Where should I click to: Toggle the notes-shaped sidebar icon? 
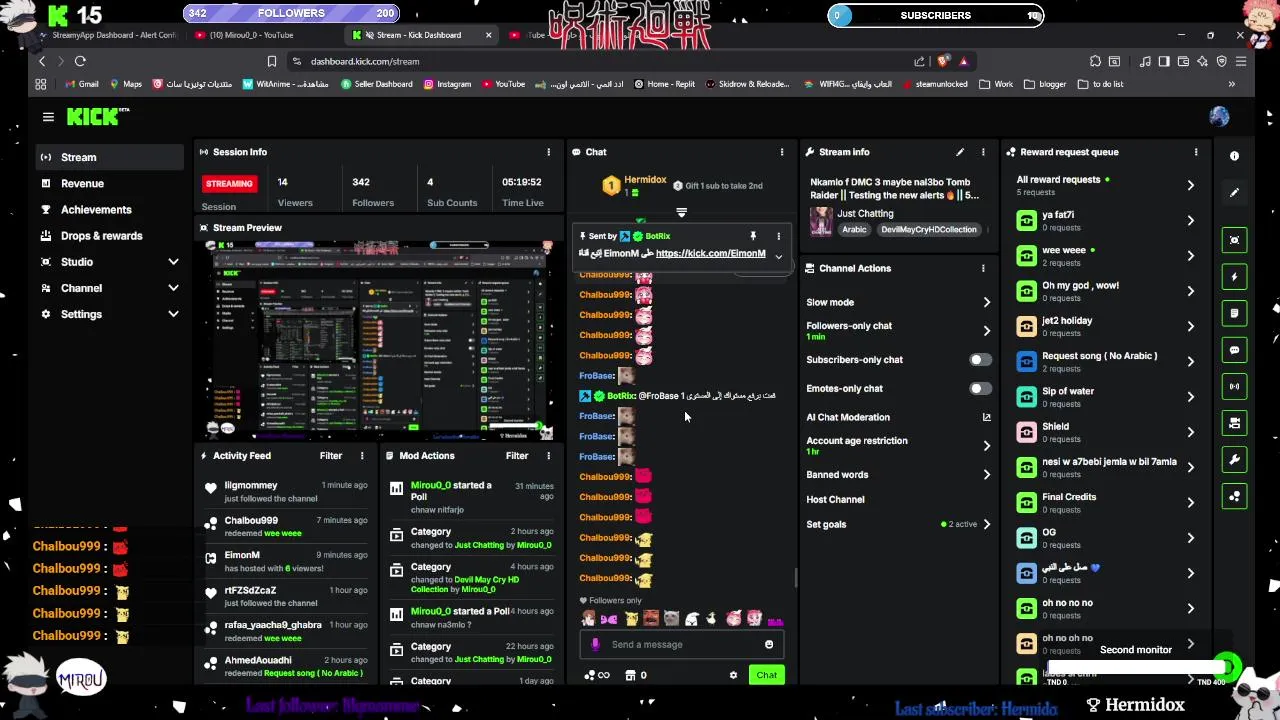(1234, 313)
